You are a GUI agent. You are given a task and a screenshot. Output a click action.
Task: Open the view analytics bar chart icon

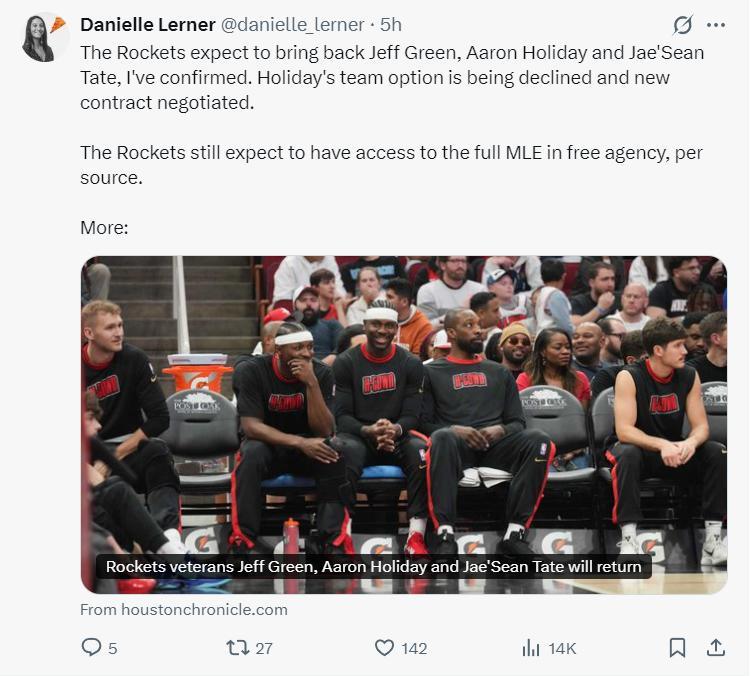pyautogui.click(x=531, y=648)
